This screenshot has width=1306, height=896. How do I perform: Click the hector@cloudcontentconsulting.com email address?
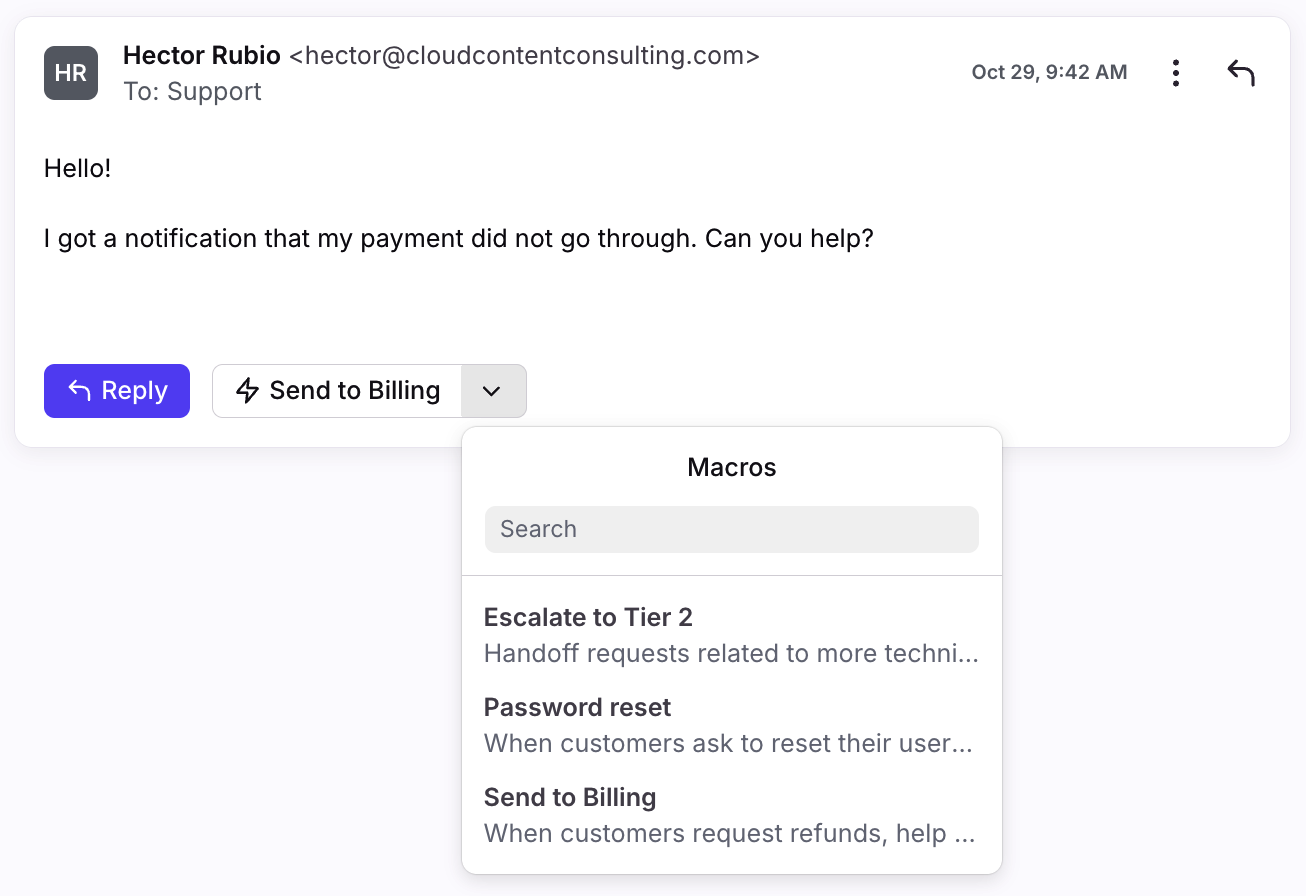click(524, 56)
